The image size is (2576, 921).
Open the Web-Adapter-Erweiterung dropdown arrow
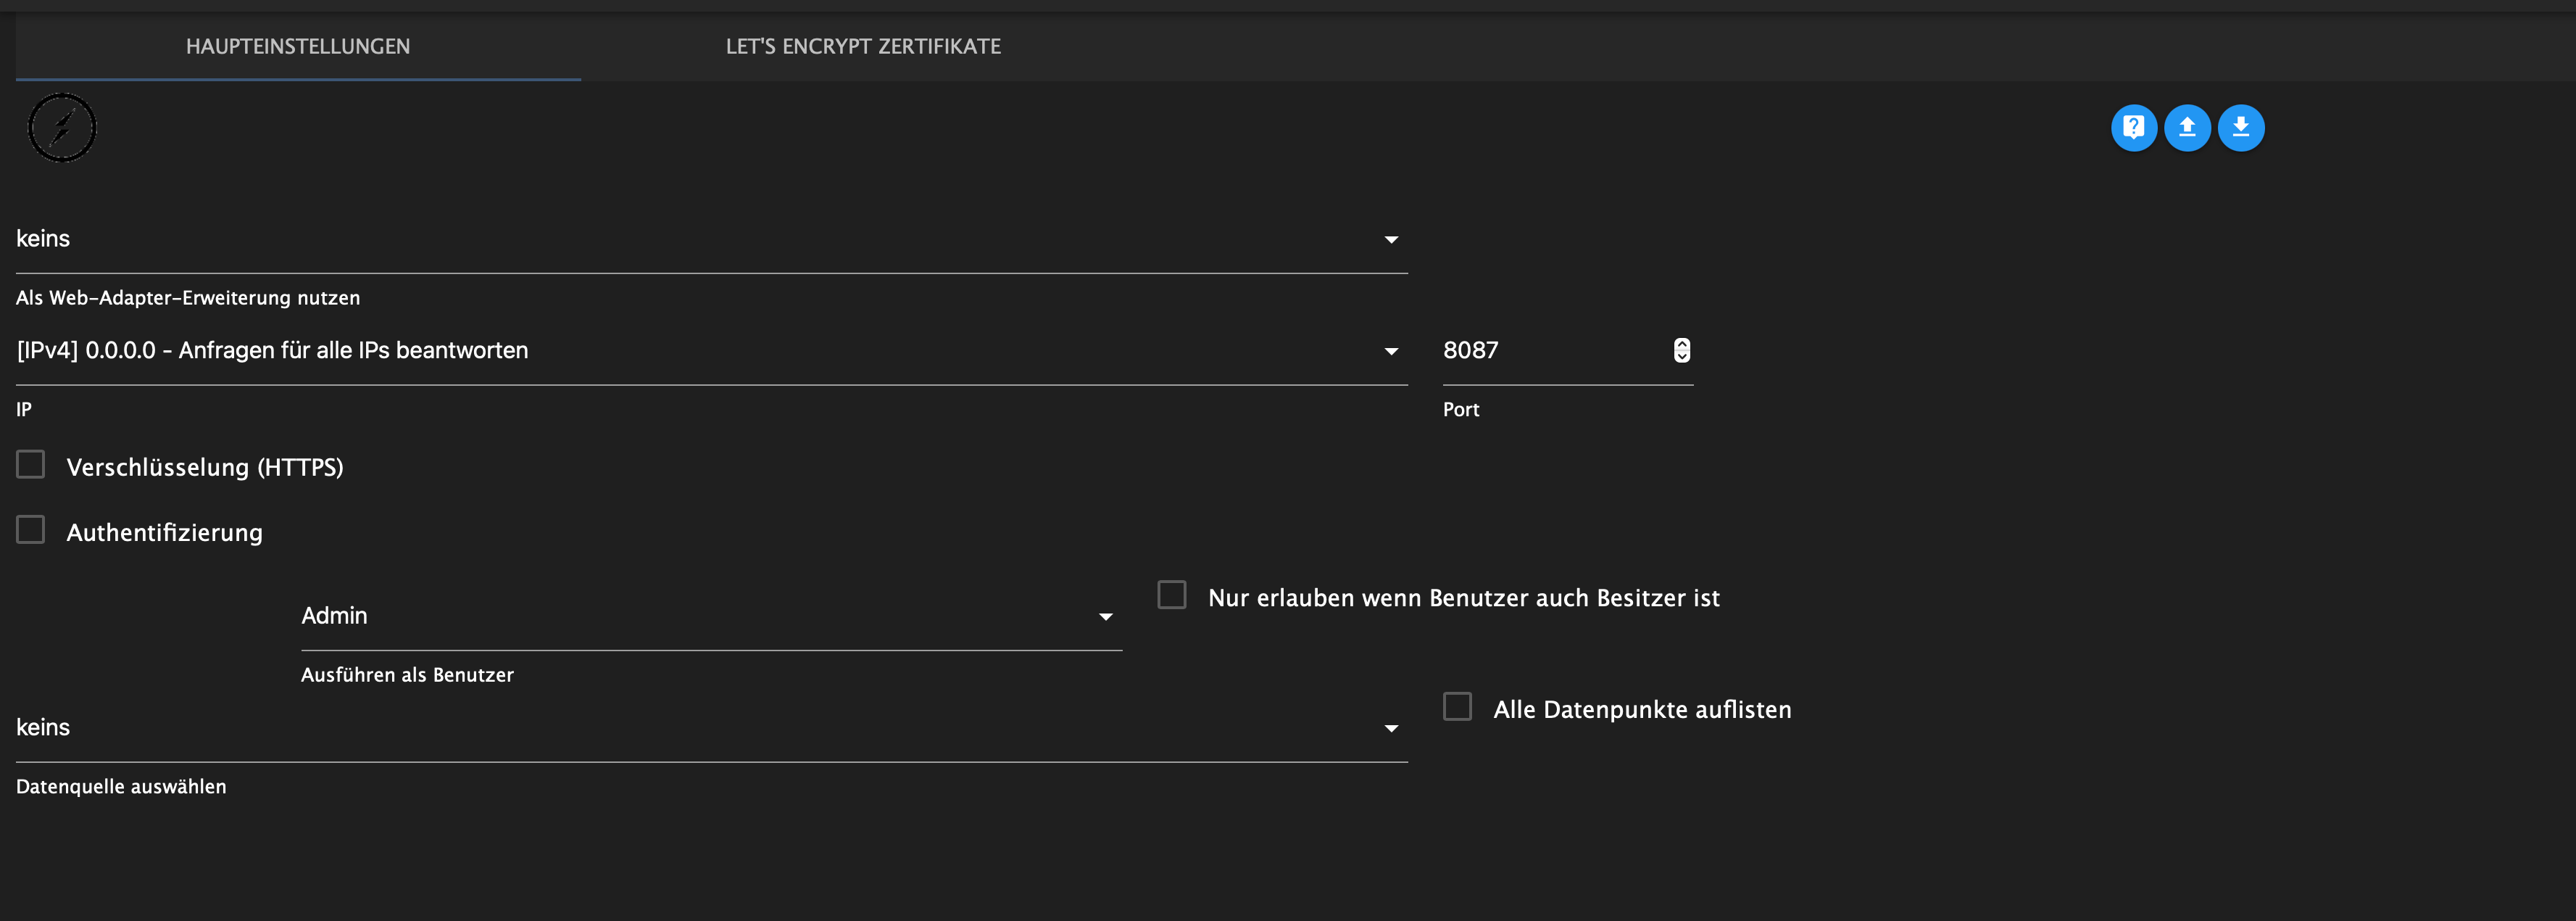[1390, 240]
